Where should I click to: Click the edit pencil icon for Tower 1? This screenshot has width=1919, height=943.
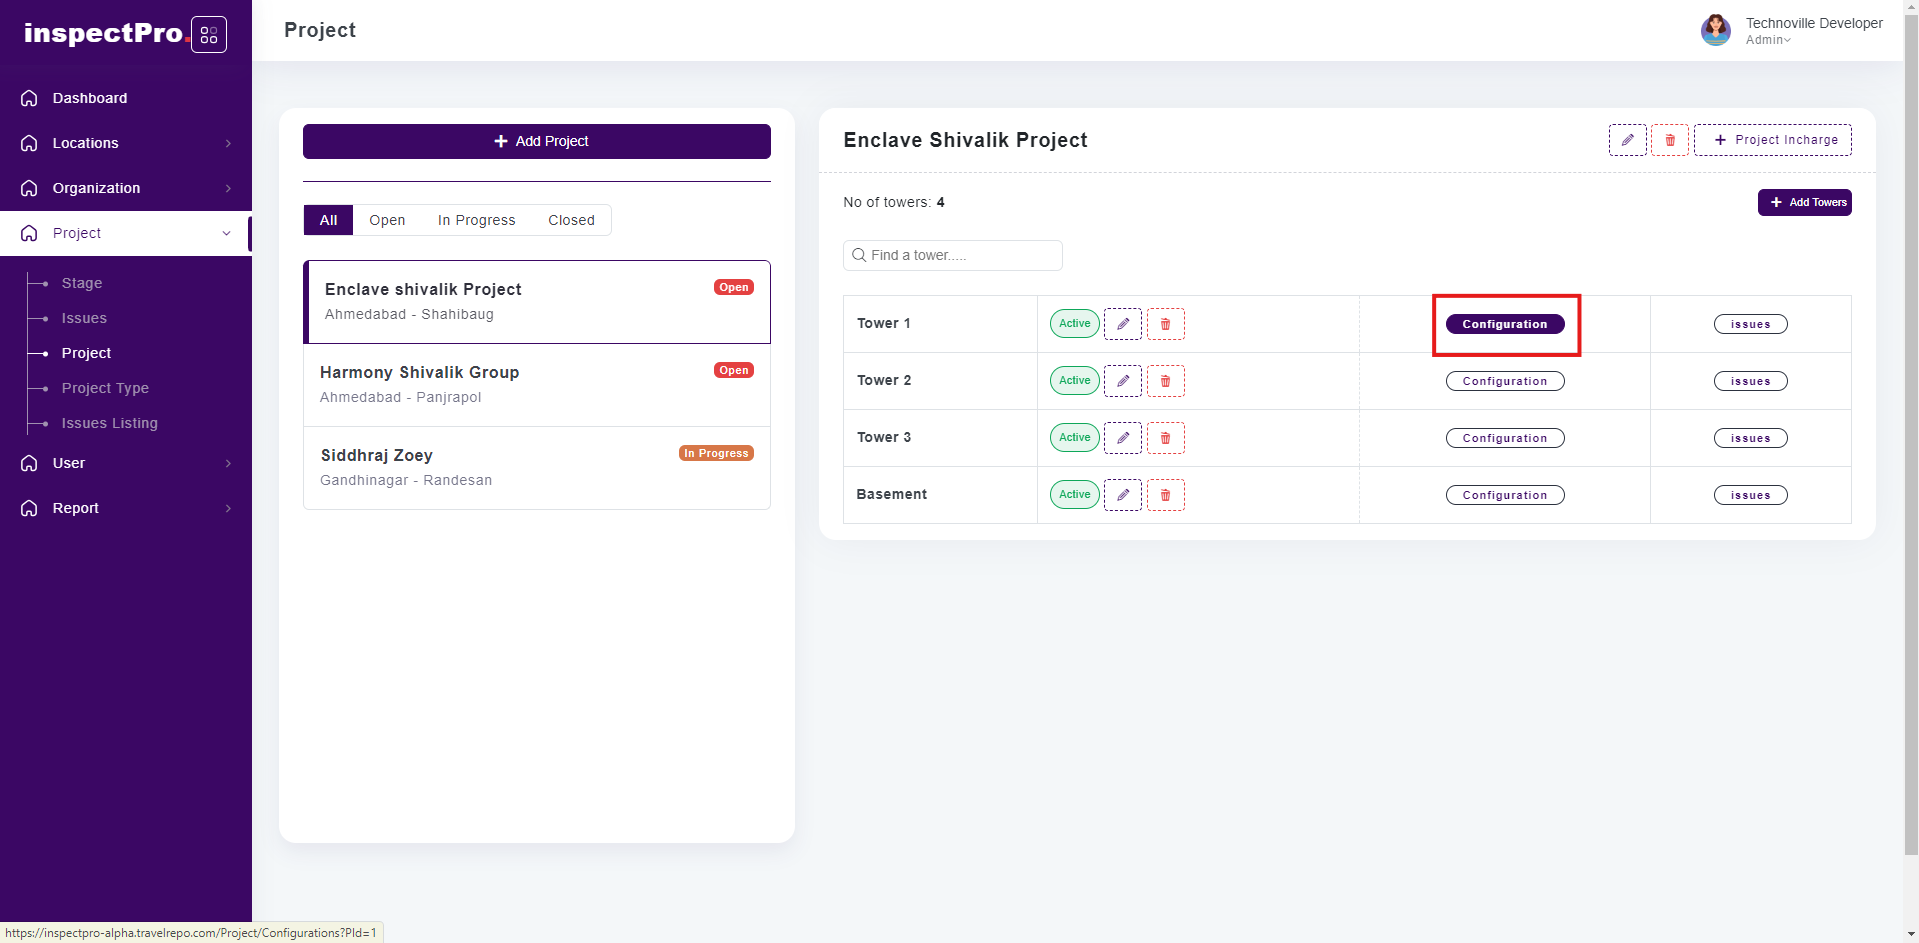point(1122,324)
